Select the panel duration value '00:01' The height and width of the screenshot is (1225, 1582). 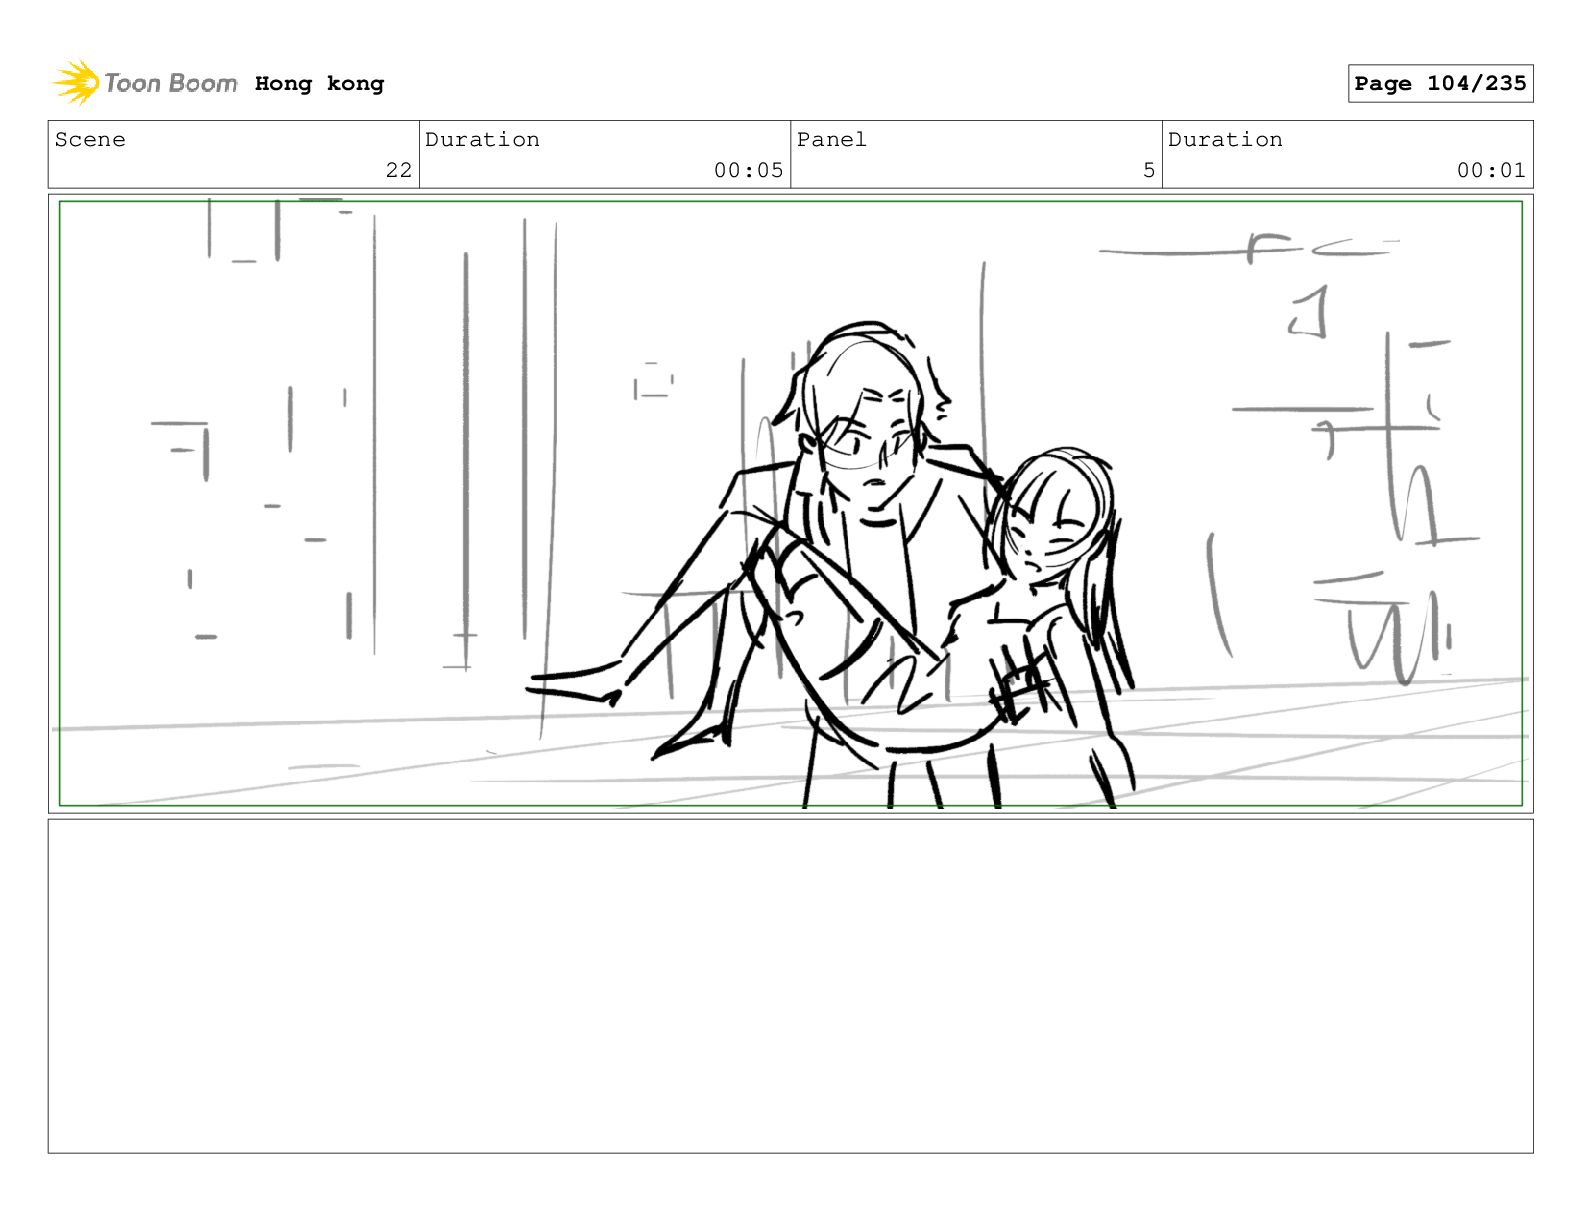pos(1491,170)
